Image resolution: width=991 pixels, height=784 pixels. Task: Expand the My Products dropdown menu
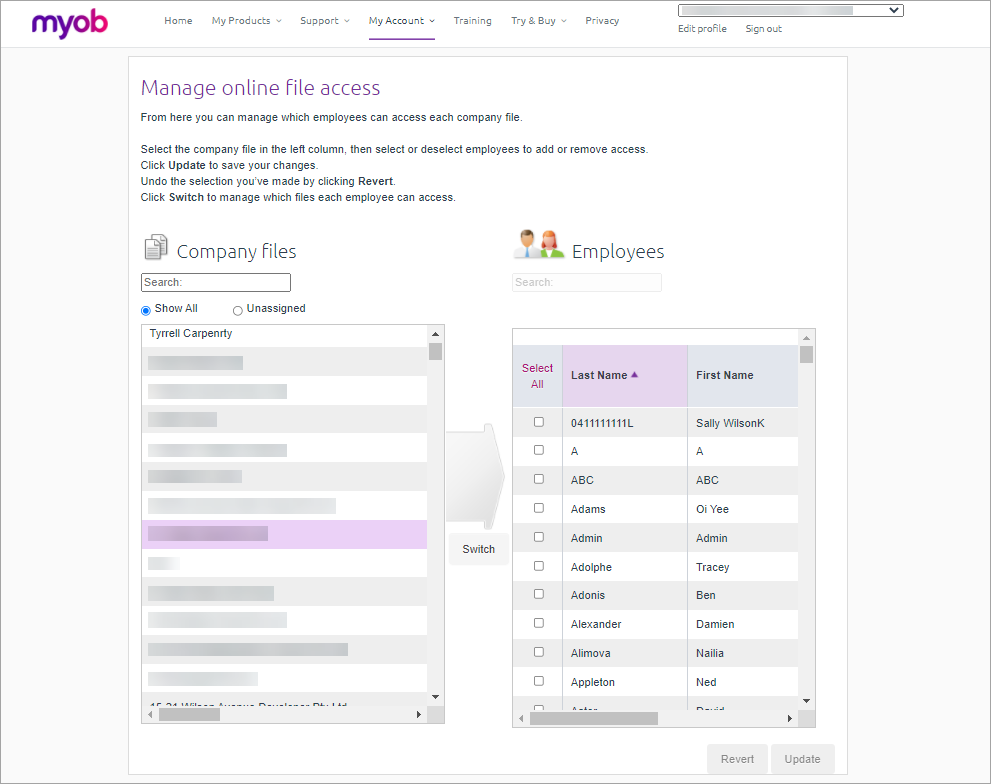(246, 20)
